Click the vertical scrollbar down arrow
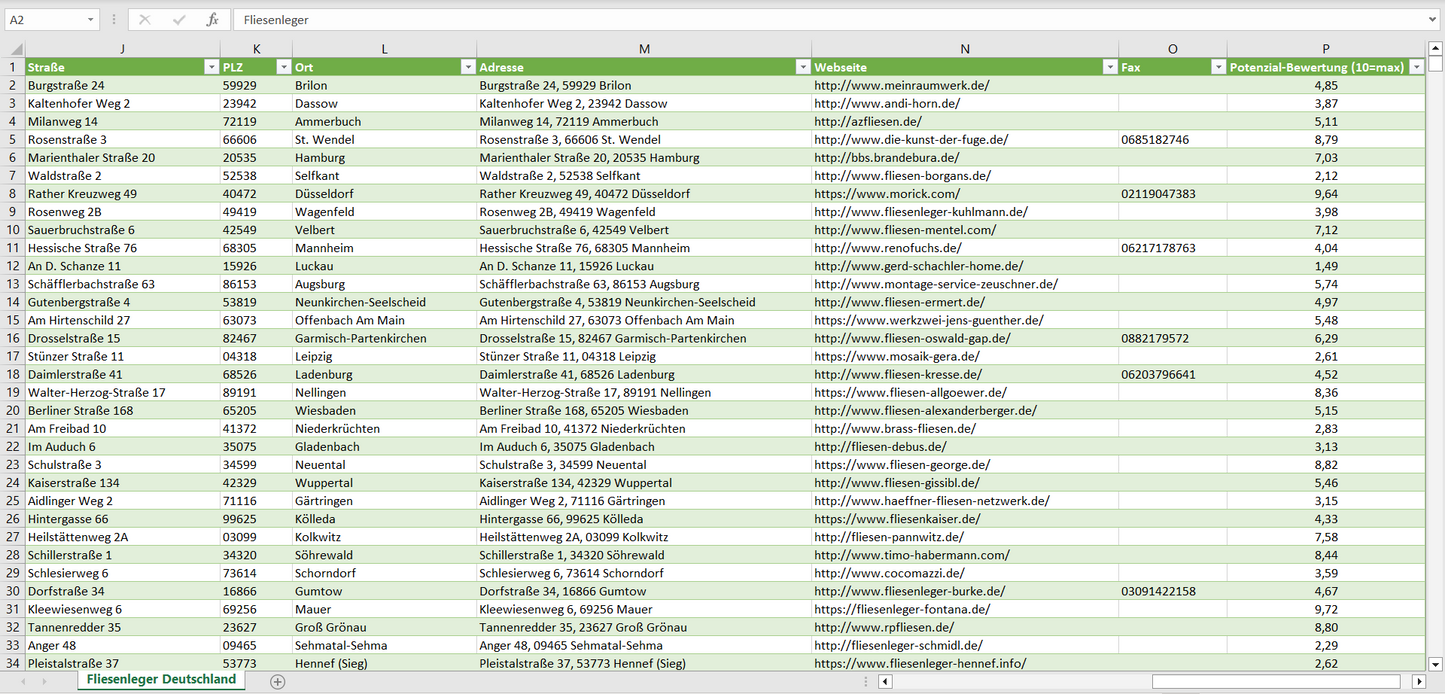This screenshot has height=694, width=1445. (1436, 663)
